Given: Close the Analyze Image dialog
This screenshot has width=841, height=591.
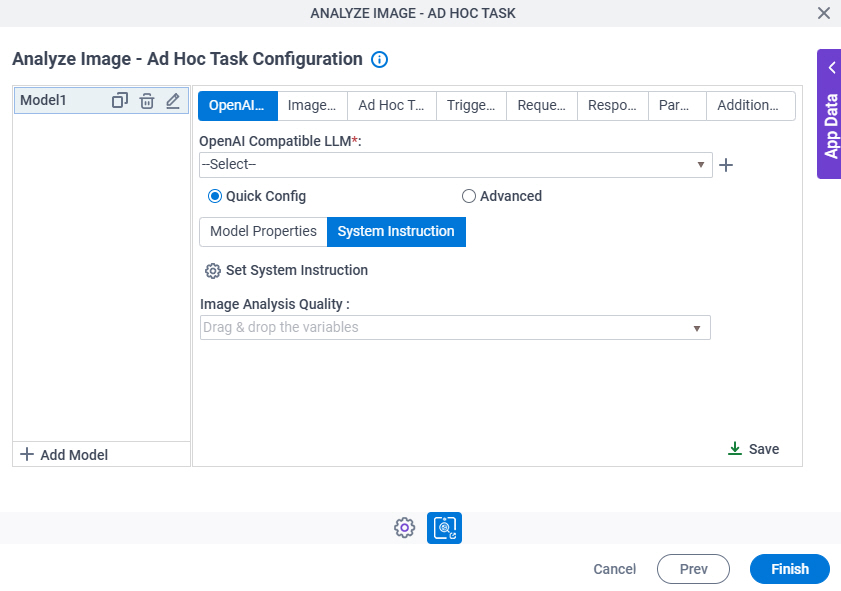Looking at the screenshot, I should 824,13.
